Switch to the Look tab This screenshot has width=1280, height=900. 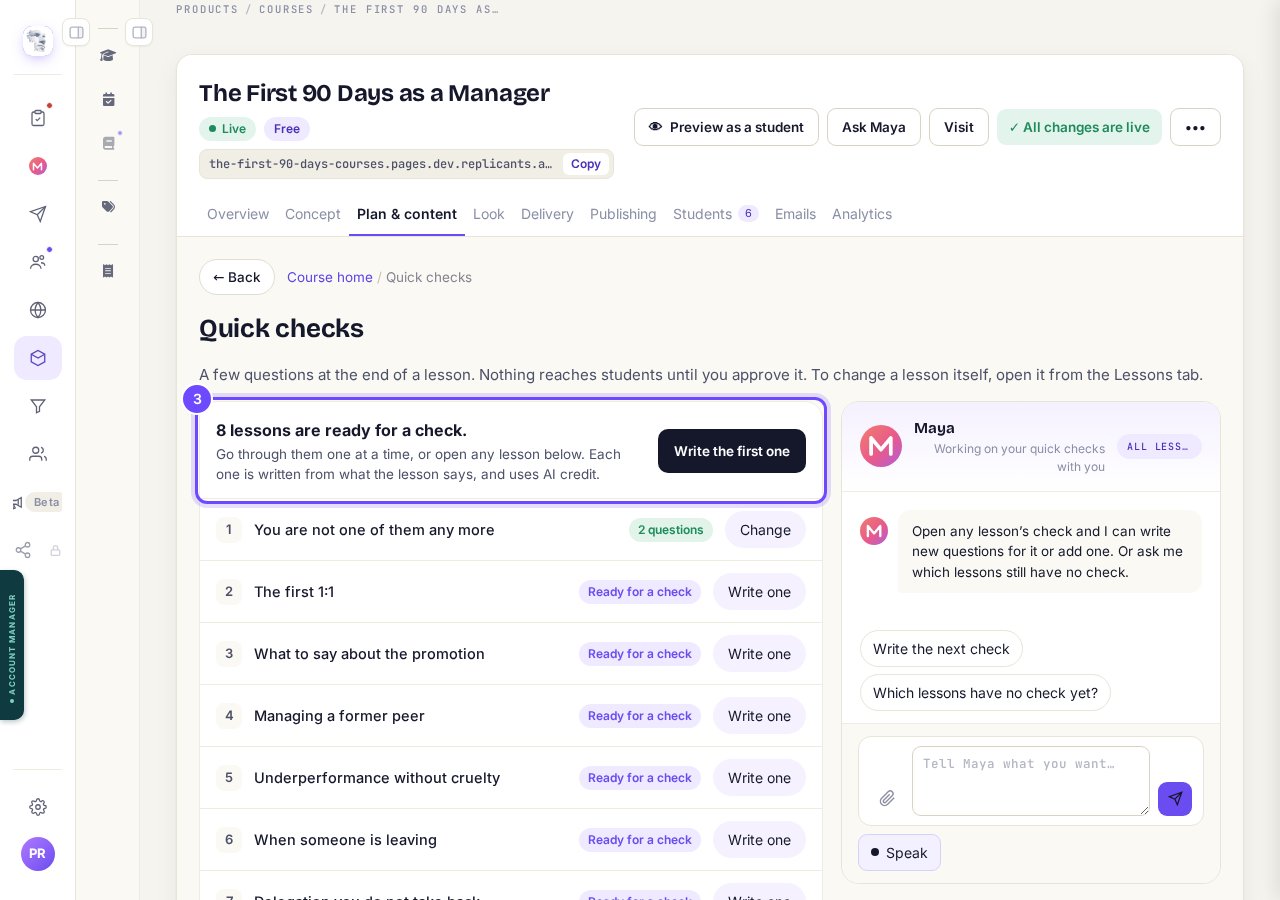[x=489, y=214]
